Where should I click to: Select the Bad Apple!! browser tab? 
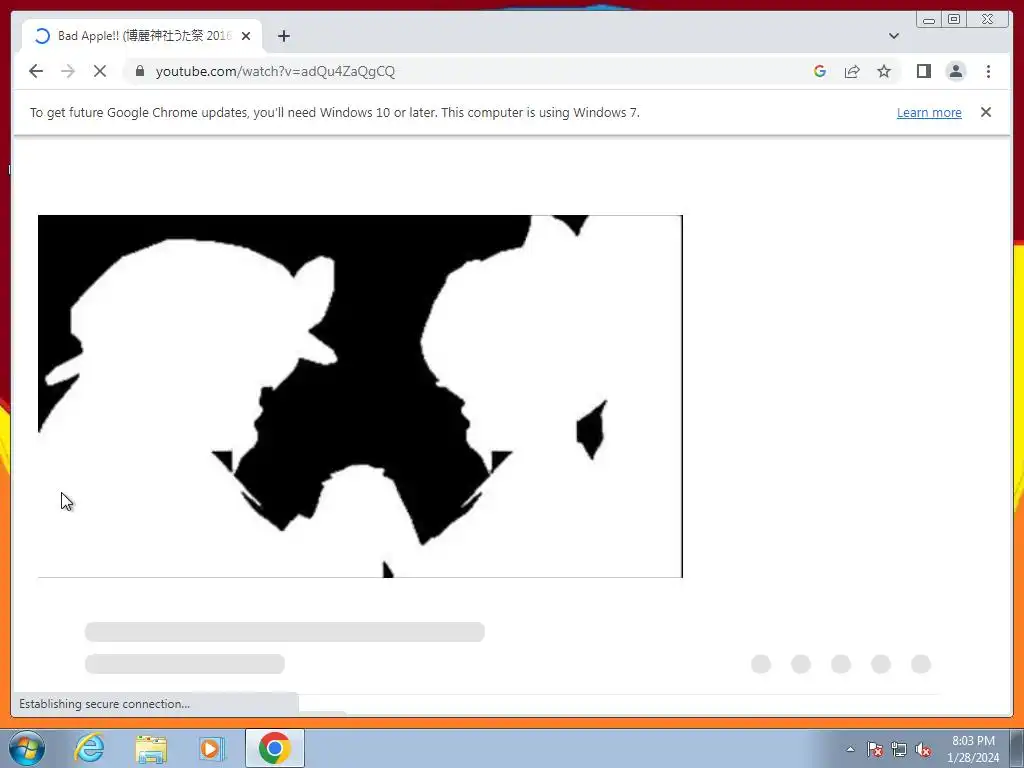tap(142, 36)
